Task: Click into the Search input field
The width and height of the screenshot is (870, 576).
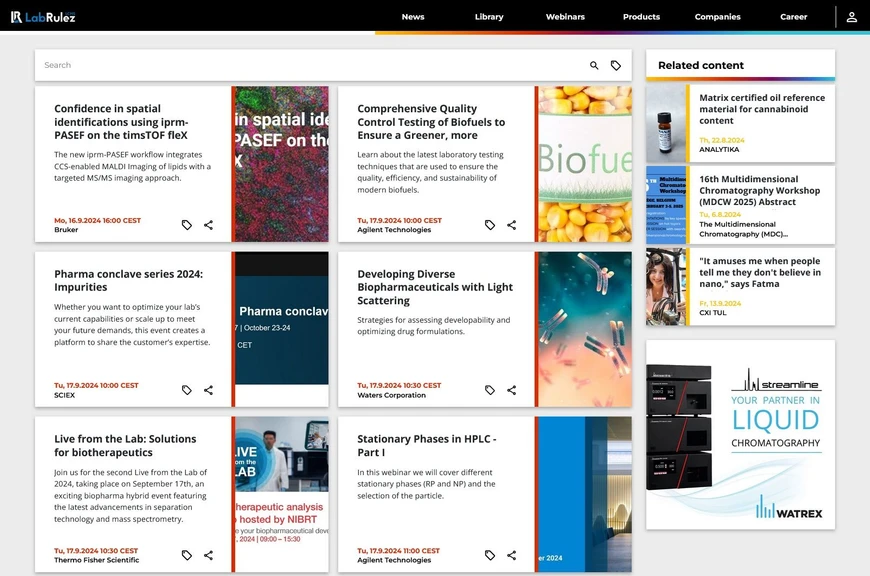Action: [300, 65]
